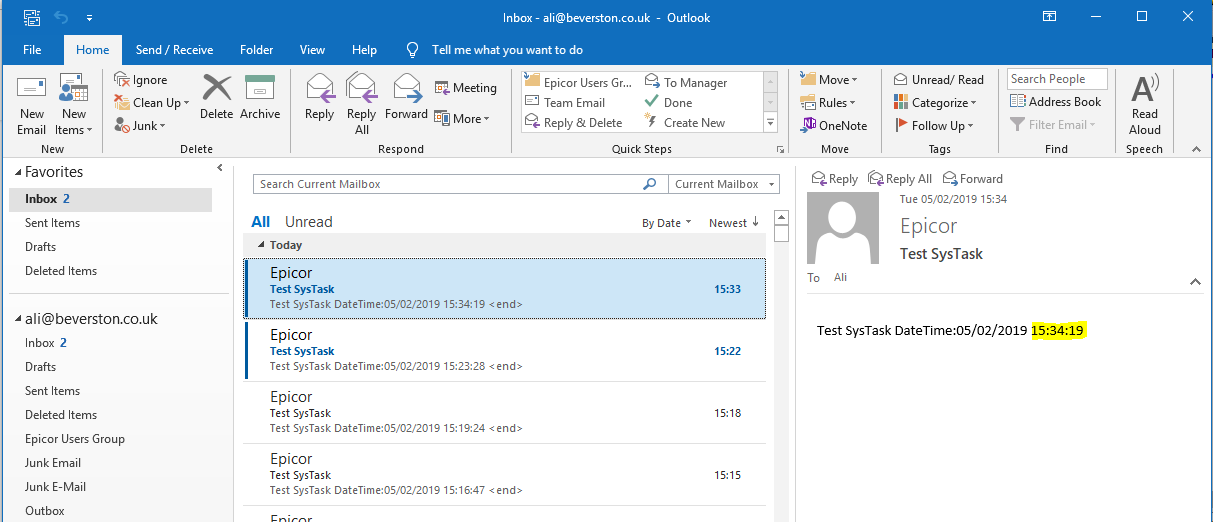
Task: Open the Outbox folder
Action: (45, 511)
